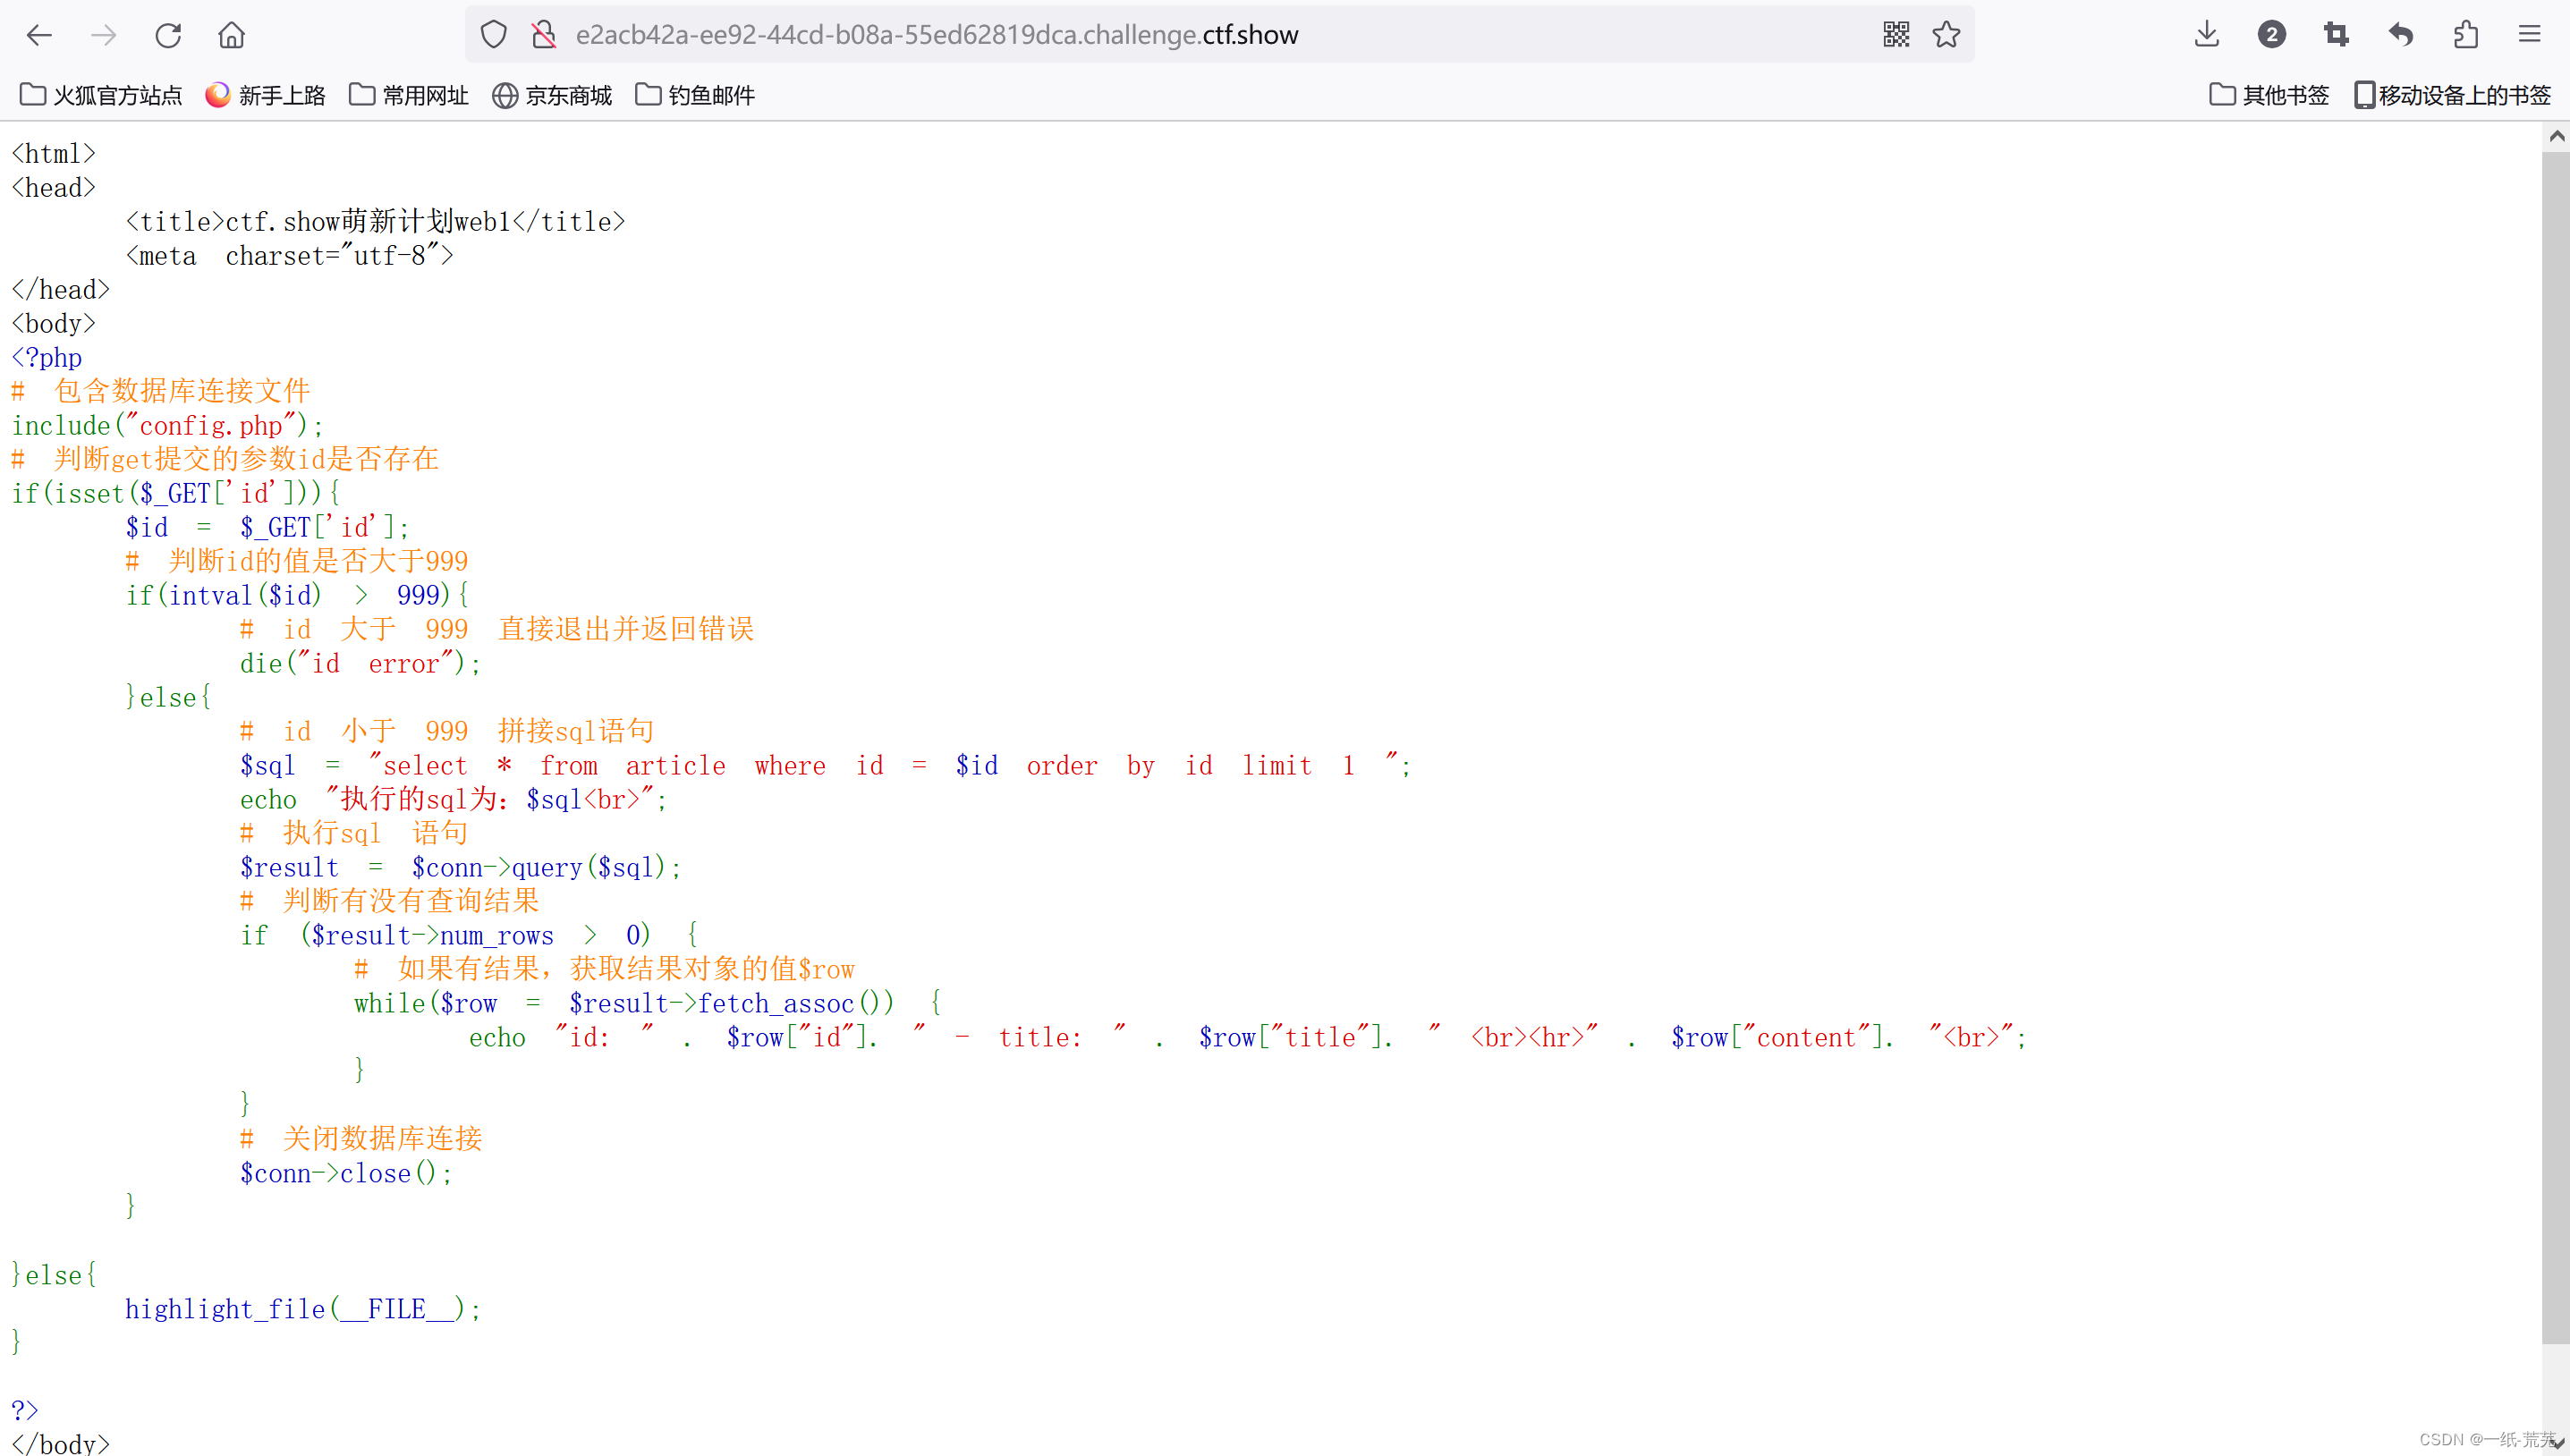Screen dimensions: 2570x1456
Task: Expand the 钓鱼邮件 bookmark folder
Action: (x=694, y=95)
